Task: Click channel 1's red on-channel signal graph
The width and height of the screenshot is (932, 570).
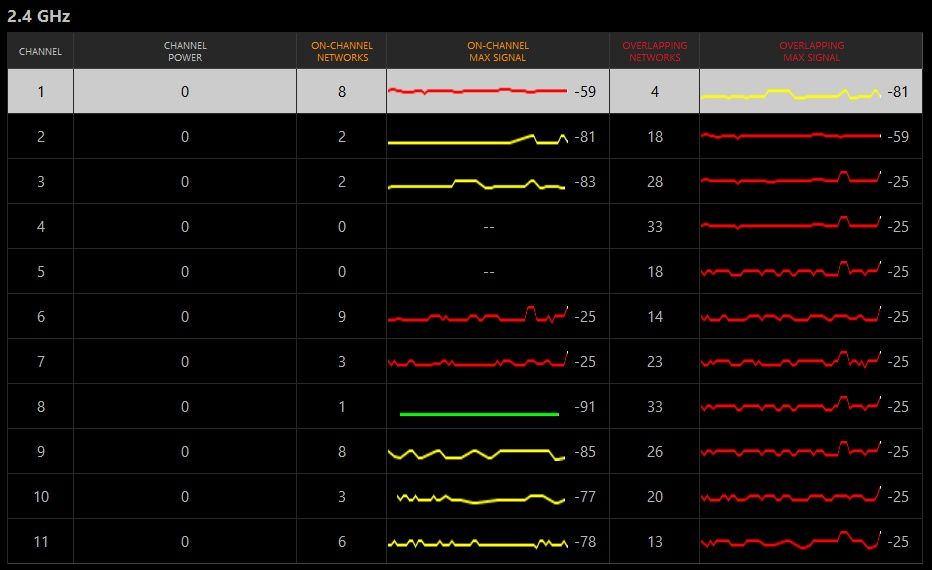Action: tap(477, 91)
